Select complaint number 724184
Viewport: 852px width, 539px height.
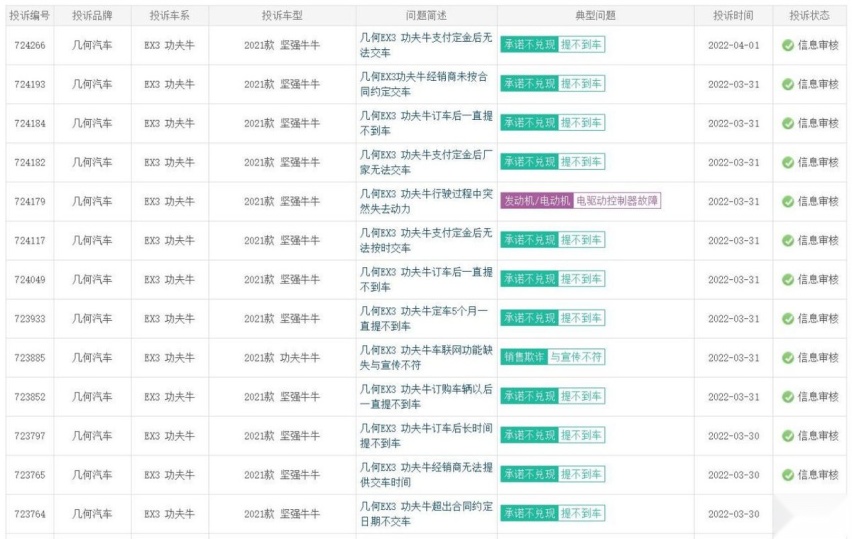pyautogui.click(x=30, y=124)
